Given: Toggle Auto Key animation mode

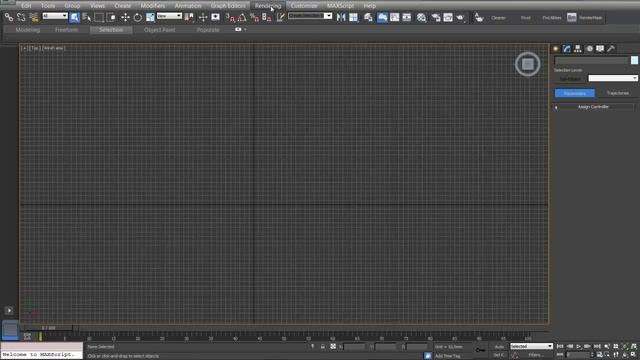Looking at the screenshot, I should (499, 347).
